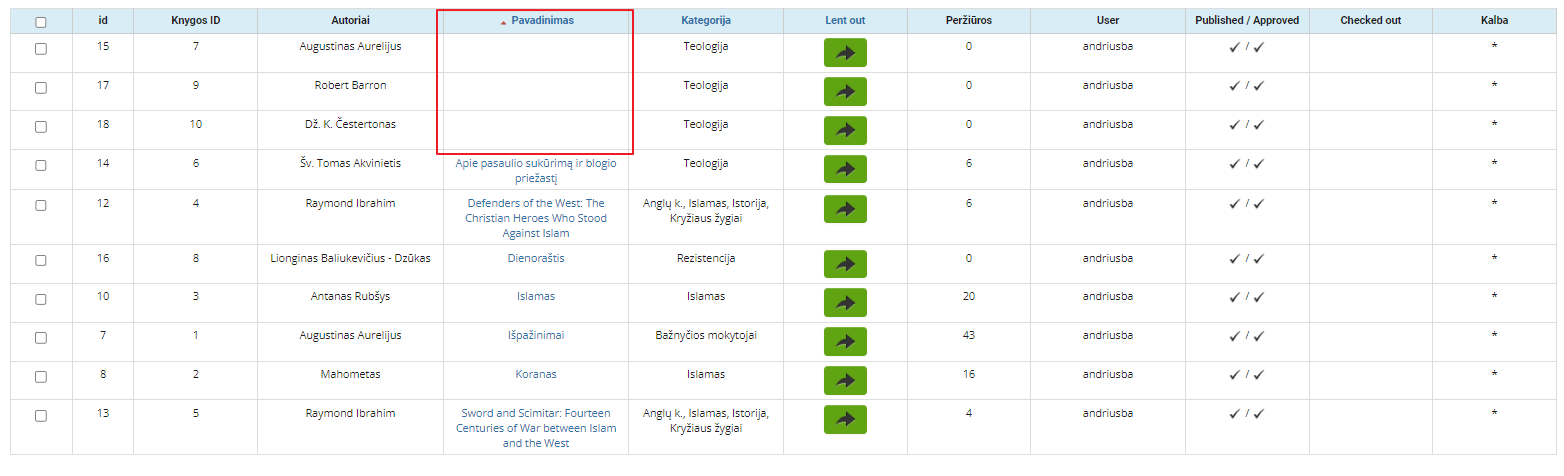1564x476 pixels.
Task: Sort table by Kategorija column
Action: pos(706,20)
